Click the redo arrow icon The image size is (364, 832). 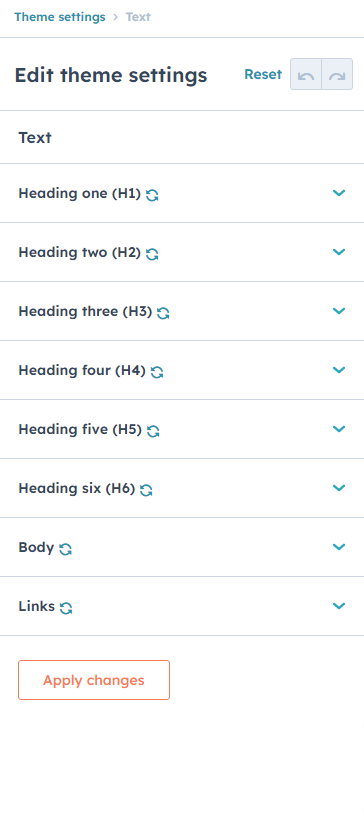337,74
